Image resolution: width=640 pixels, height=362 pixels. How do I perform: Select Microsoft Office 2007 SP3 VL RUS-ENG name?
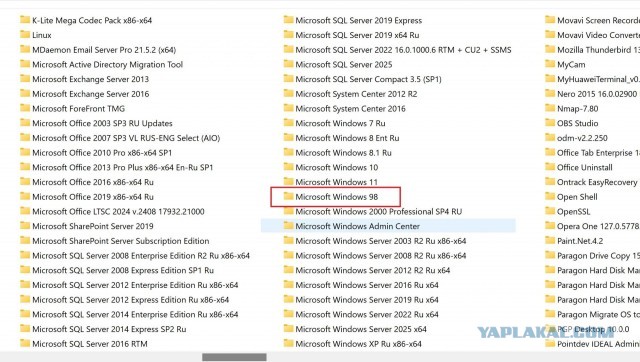click(x=126, y=138)
